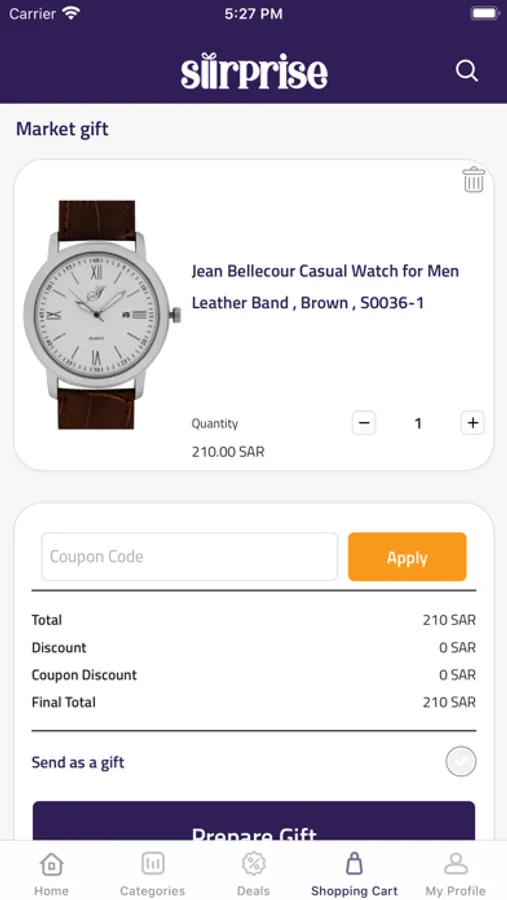Viewport: 507px width, 900px height.
Task: Tap the quantity value of 1
Action: pyautogui.click(x=418, y=424)
